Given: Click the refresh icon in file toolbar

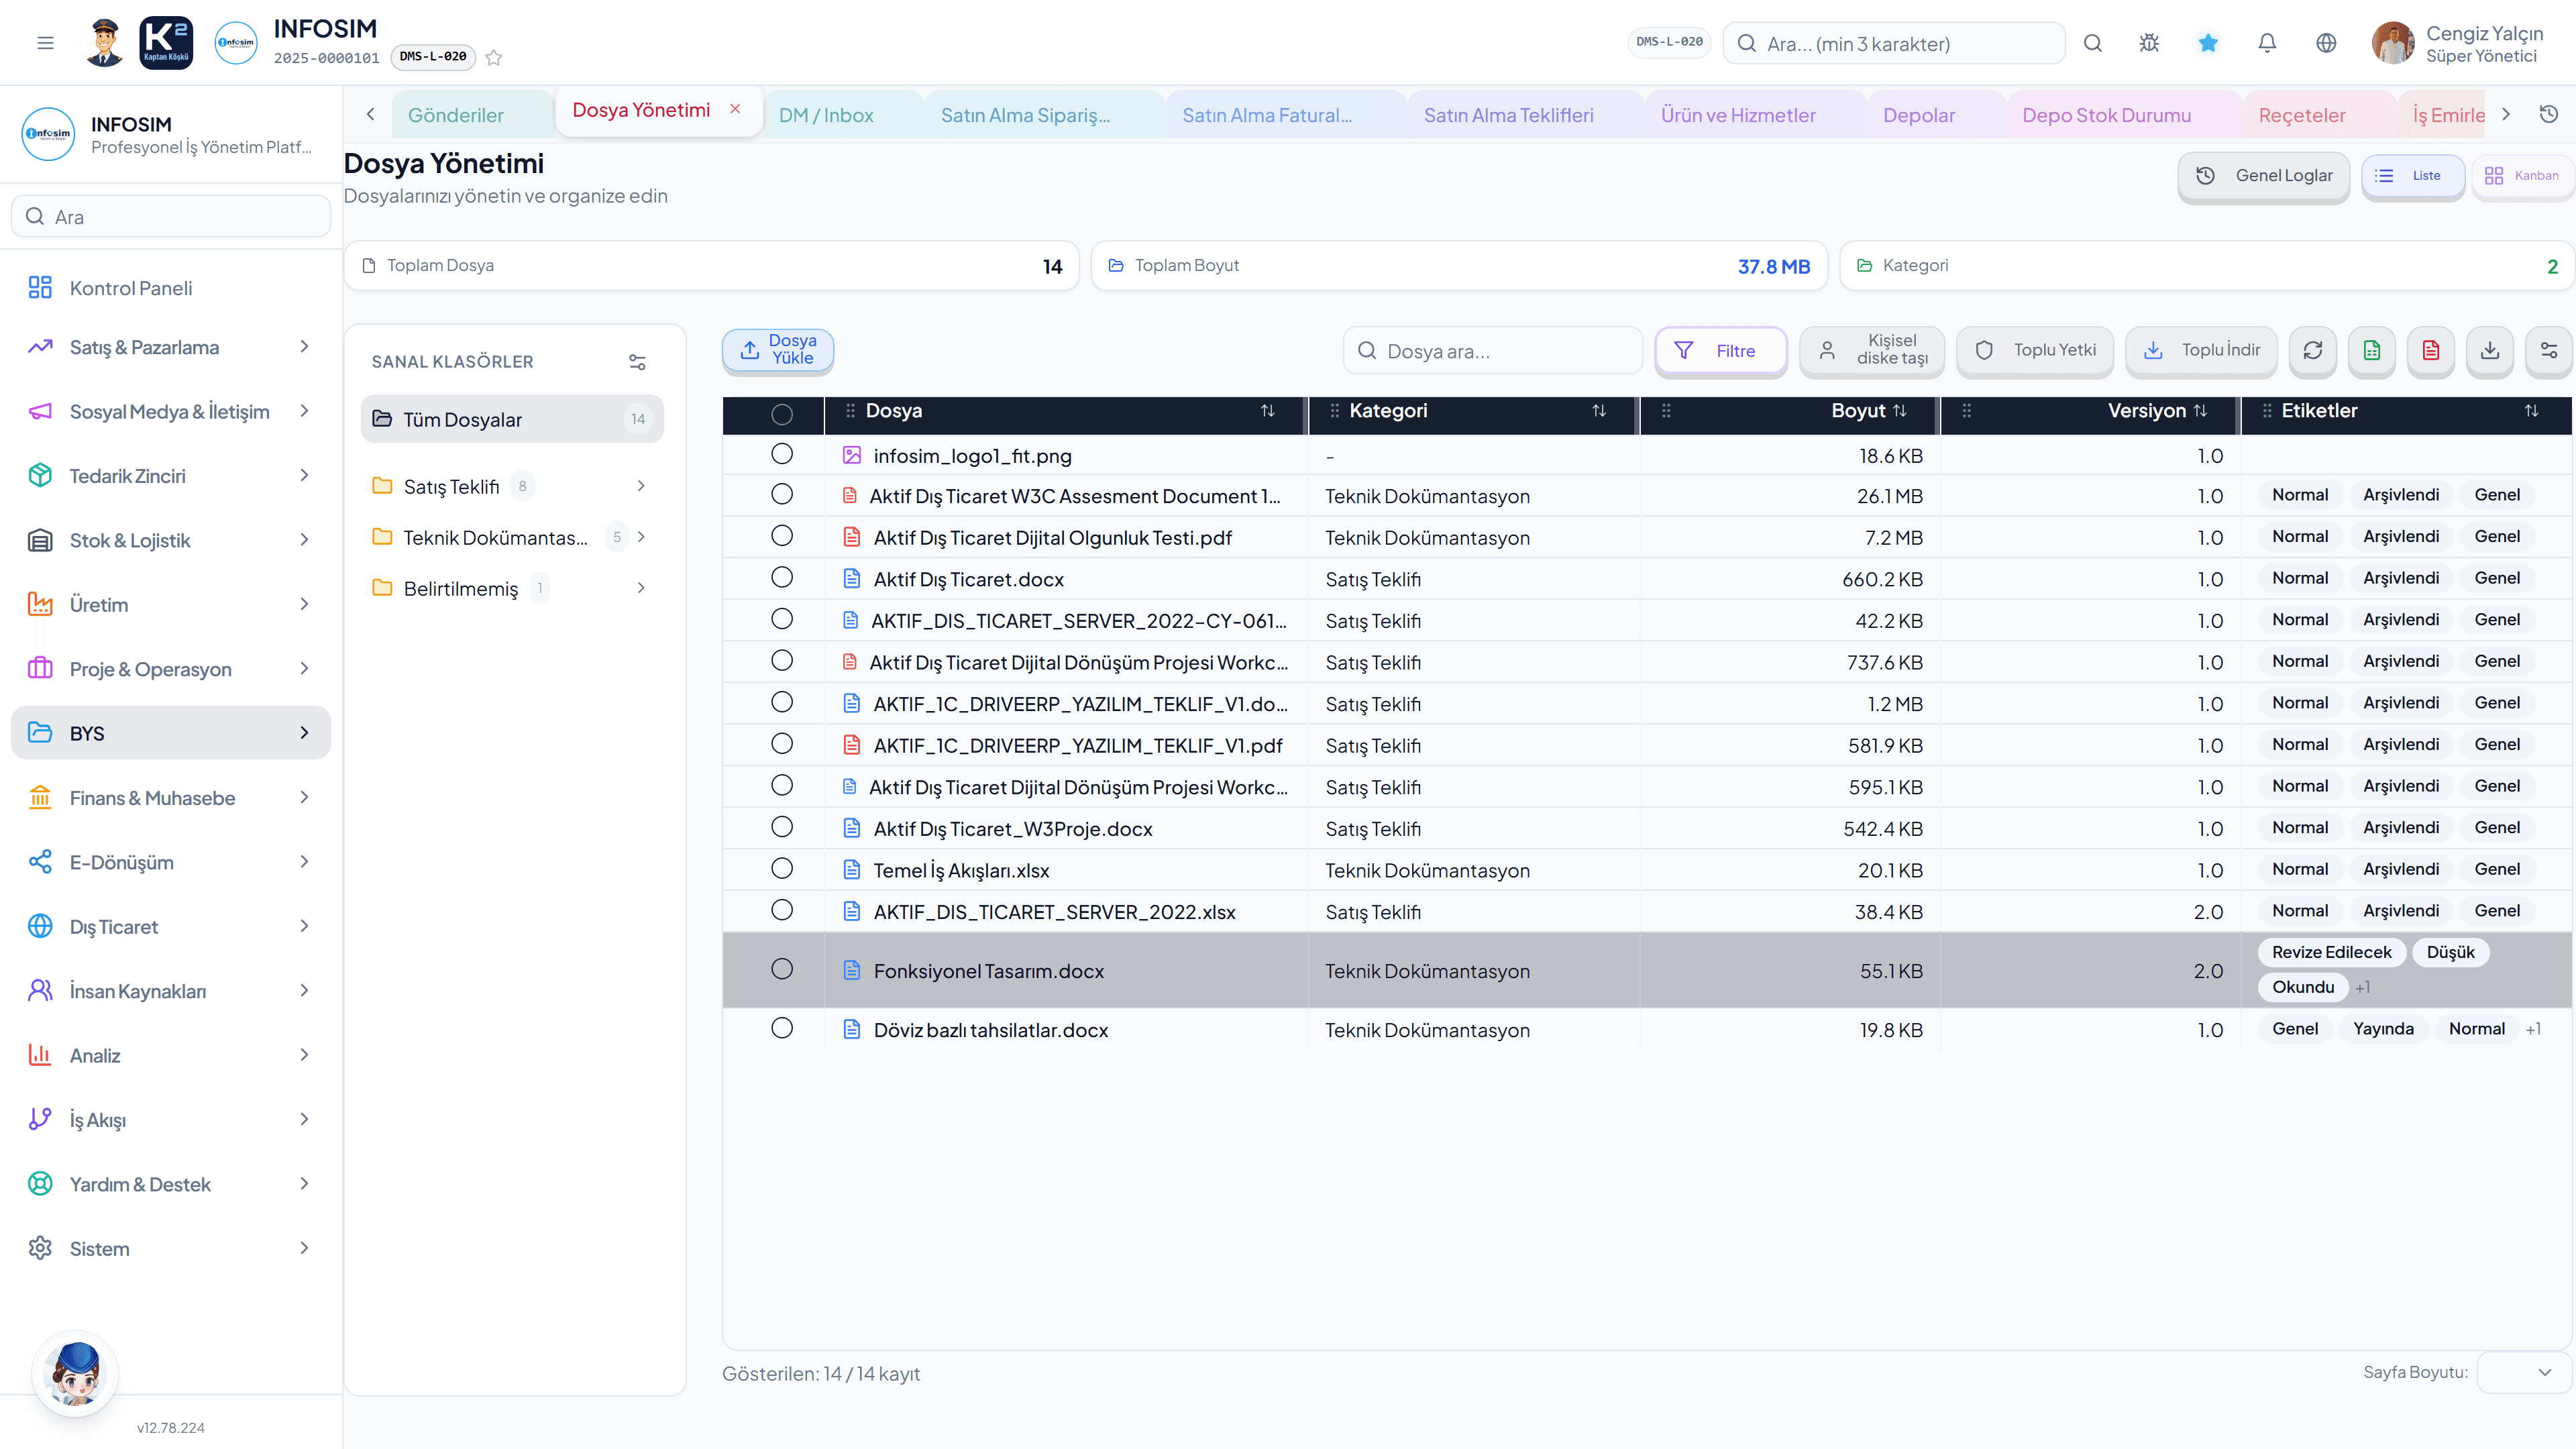Looking at the screenshot, I should point(2312,350).
